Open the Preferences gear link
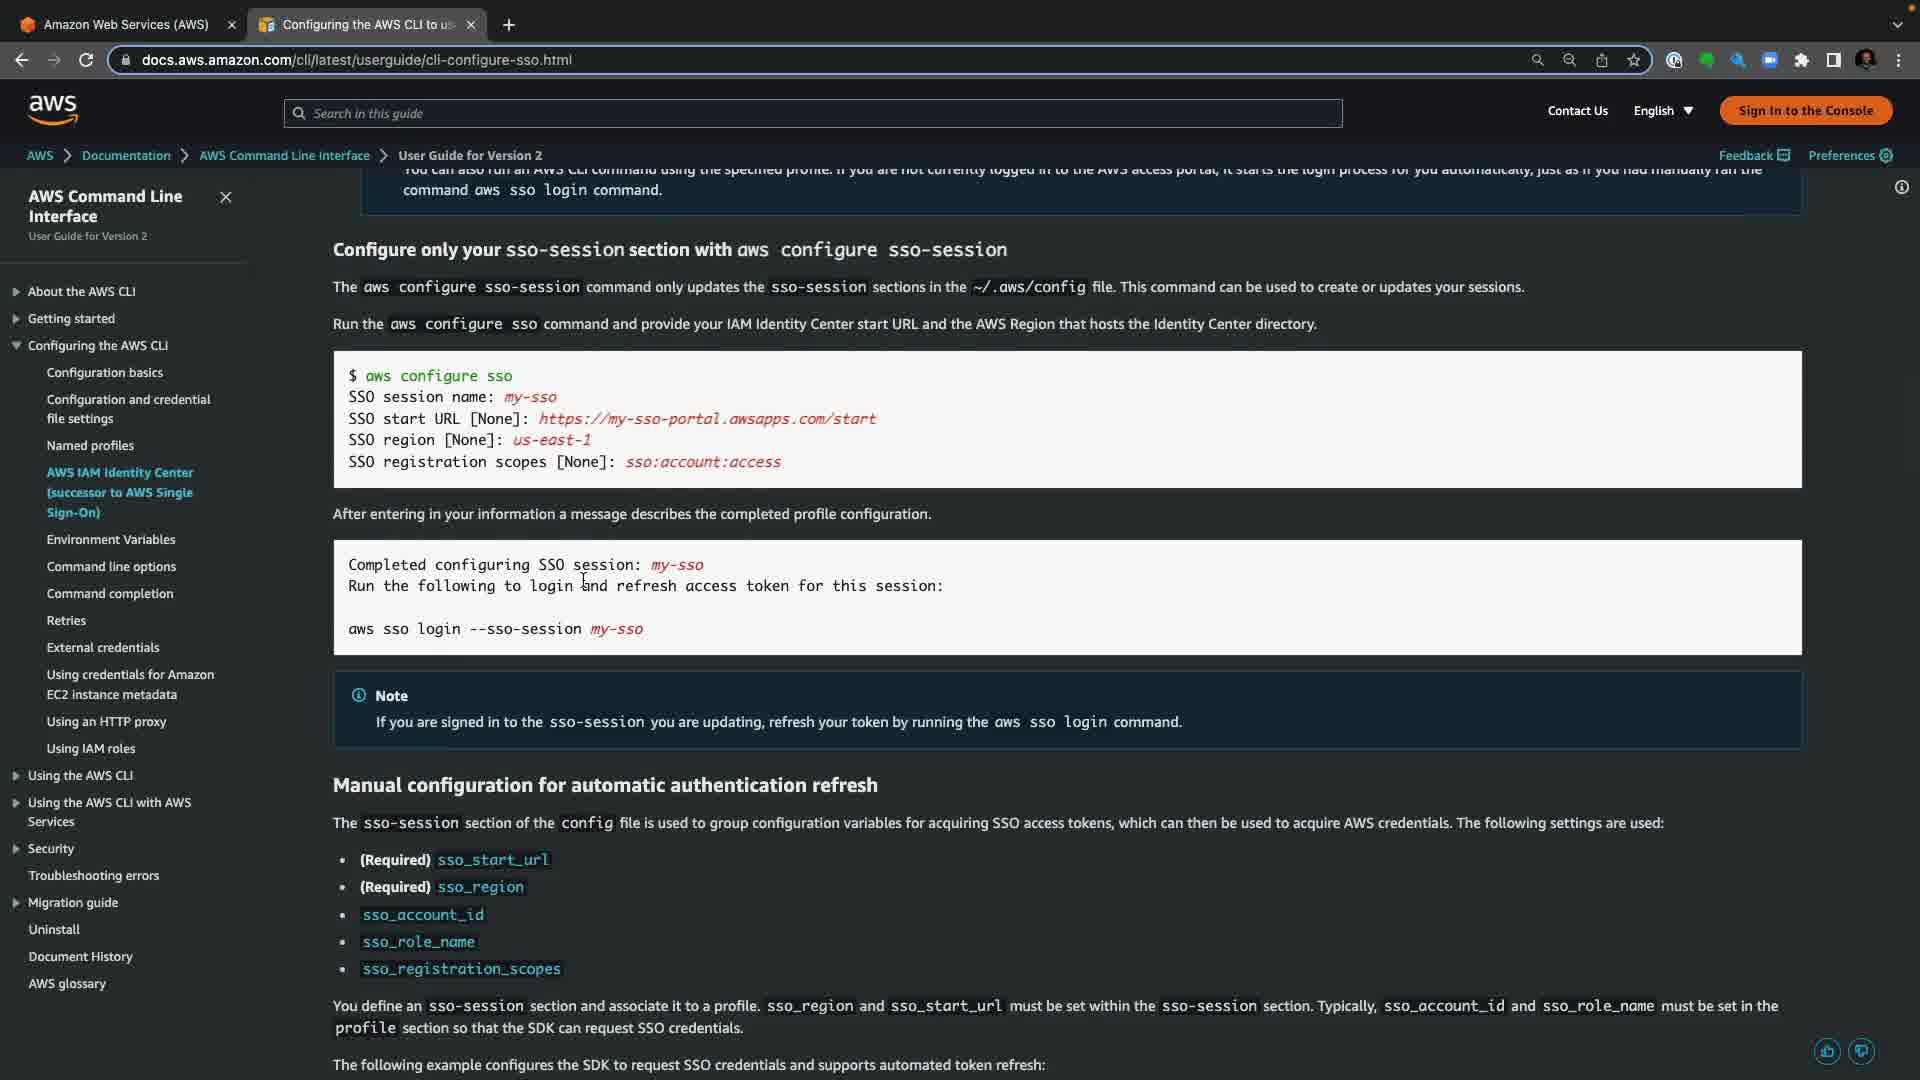Screen dimensions: 1920x1080 1849,155
